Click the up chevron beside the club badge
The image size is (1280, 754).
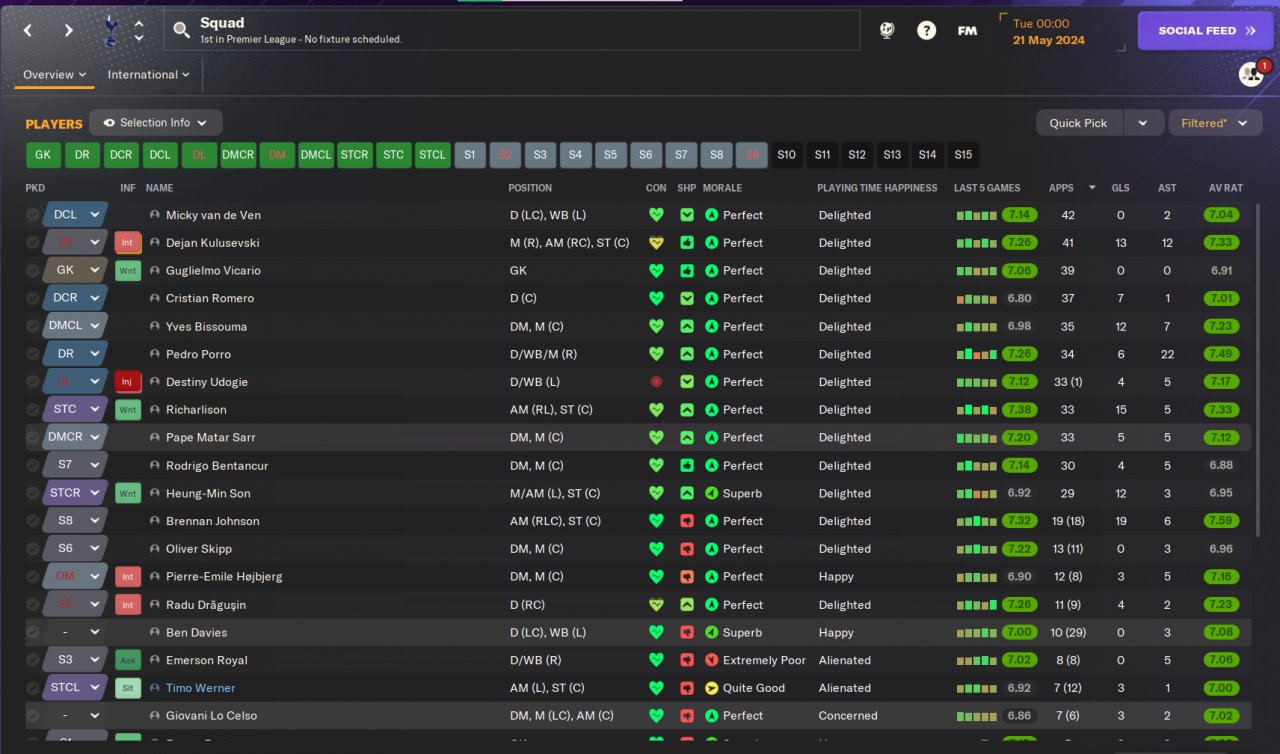coord(139,24)
